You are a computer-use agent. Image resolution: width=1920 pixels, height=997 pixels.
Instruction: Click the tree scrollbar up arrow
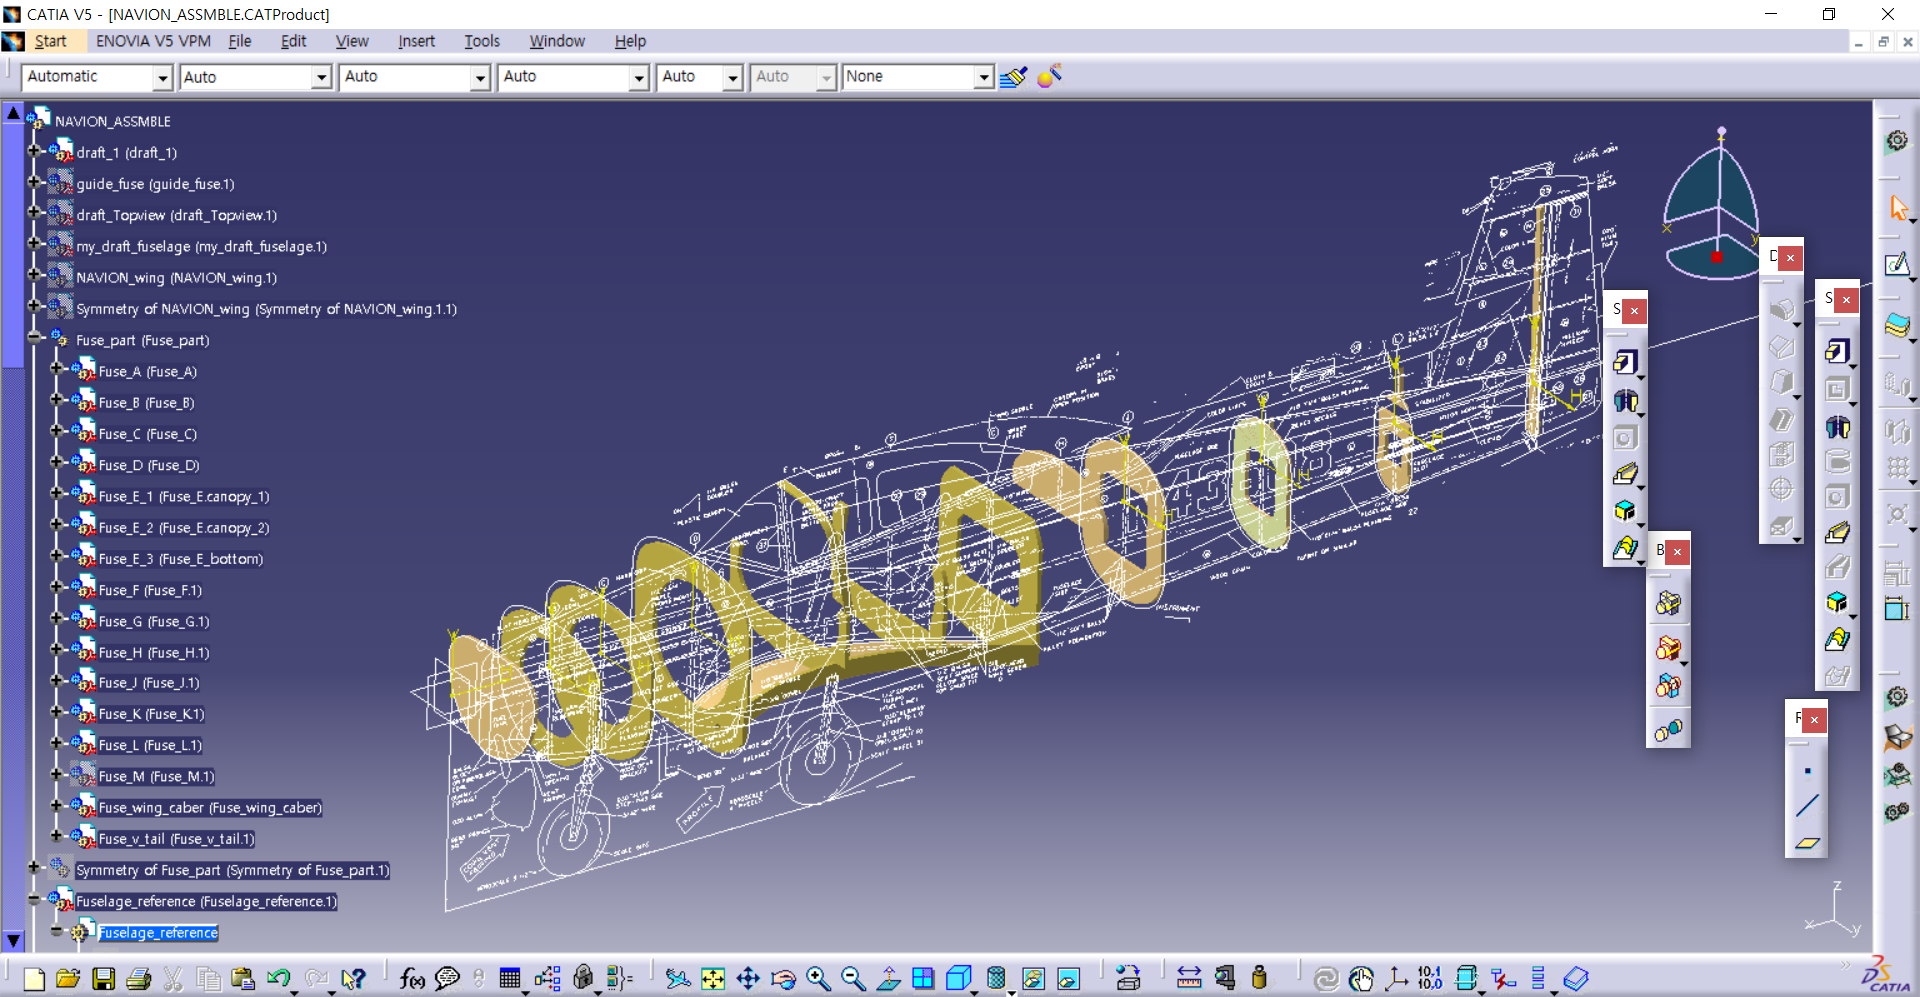(13, 113)
